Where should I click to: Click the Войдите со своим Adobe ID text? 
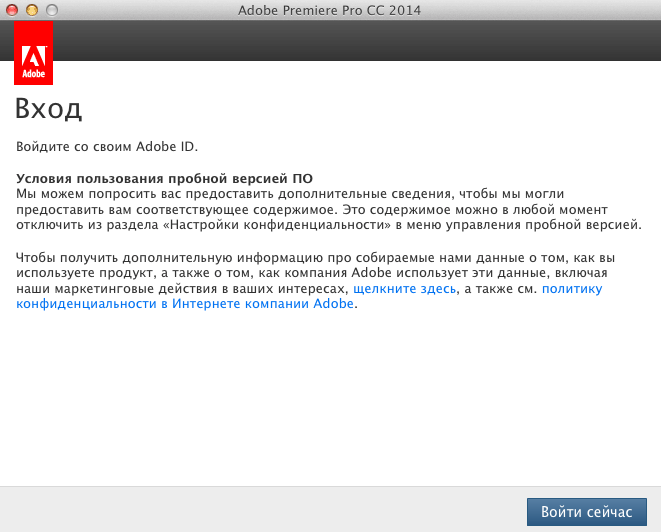107,147
